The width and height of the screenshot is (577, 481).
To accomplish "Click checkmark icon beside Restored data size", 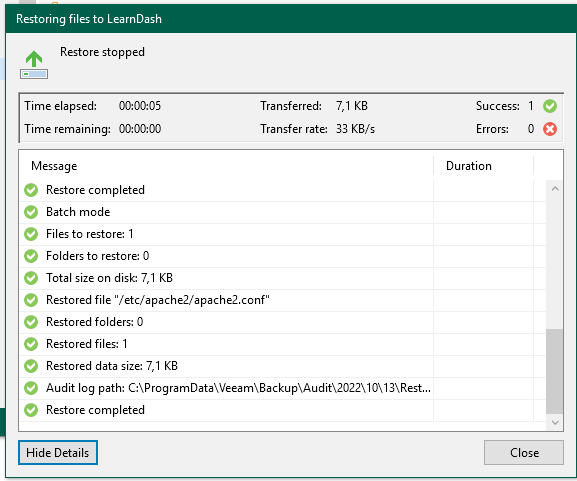I will click(x=31, y=366).
